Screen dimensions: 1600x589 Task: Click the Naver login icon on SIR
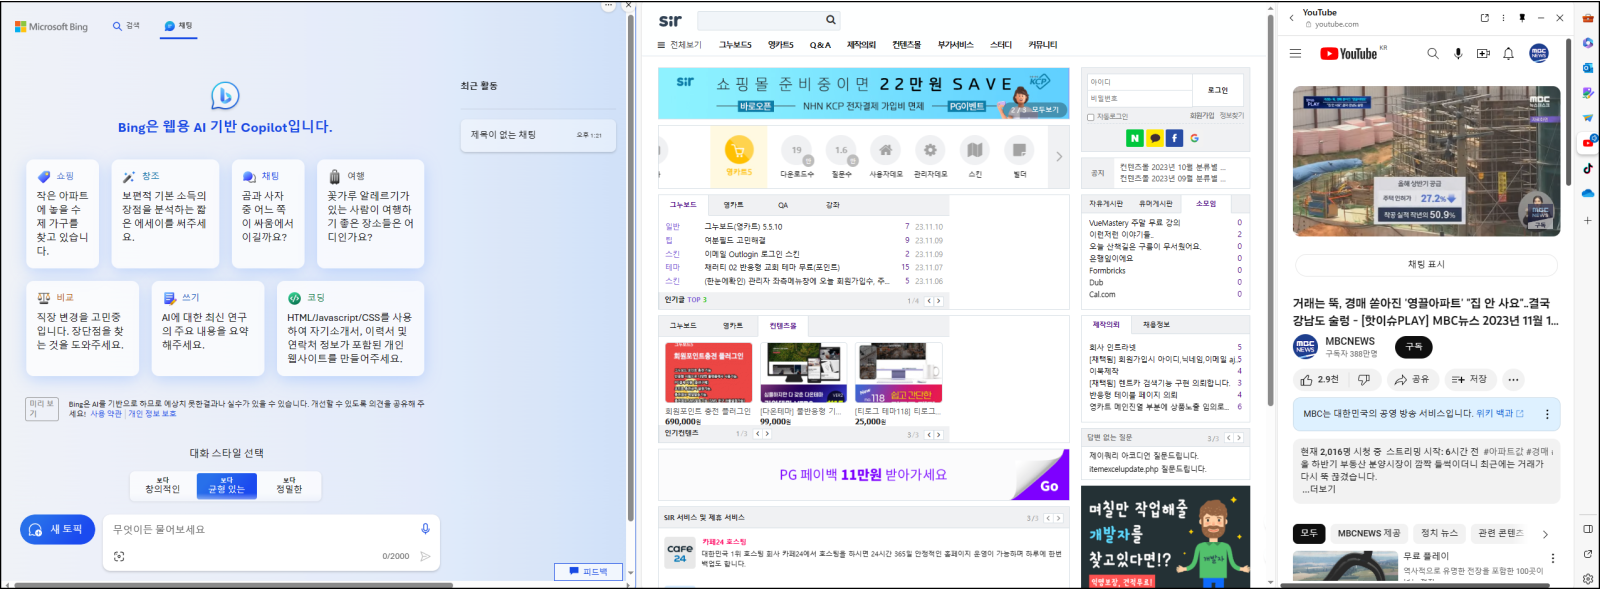tap(1134, 138)
